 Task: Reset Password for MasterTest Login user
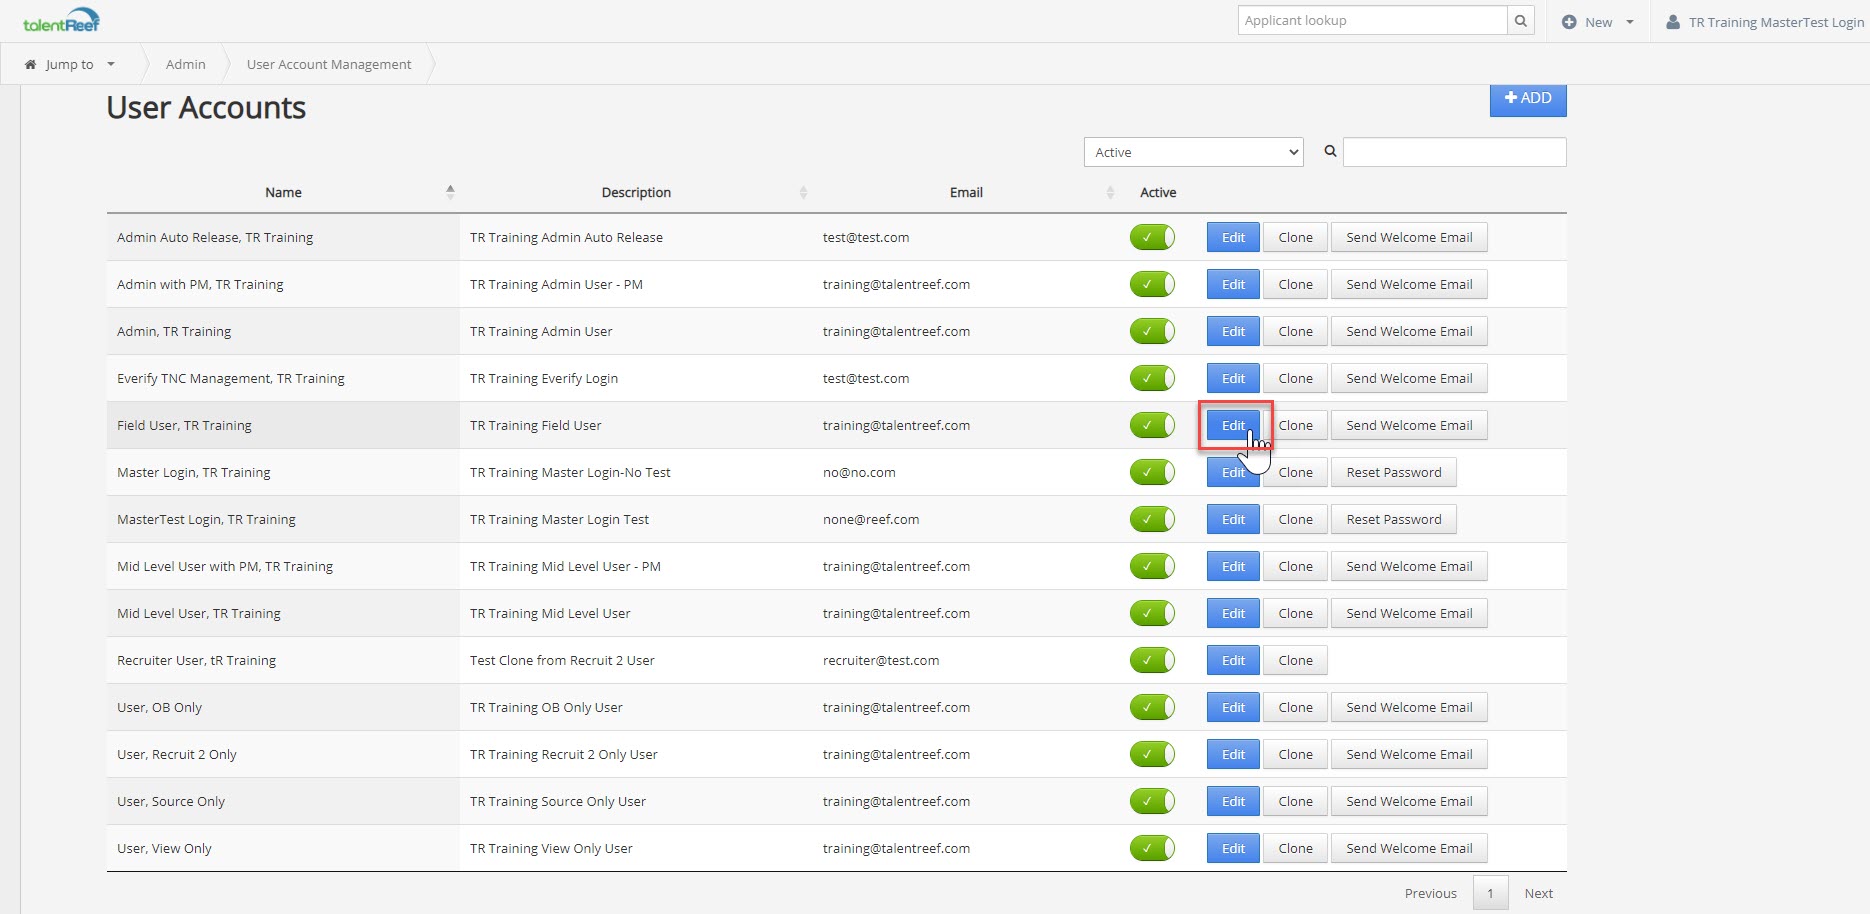coord(1393,520)
